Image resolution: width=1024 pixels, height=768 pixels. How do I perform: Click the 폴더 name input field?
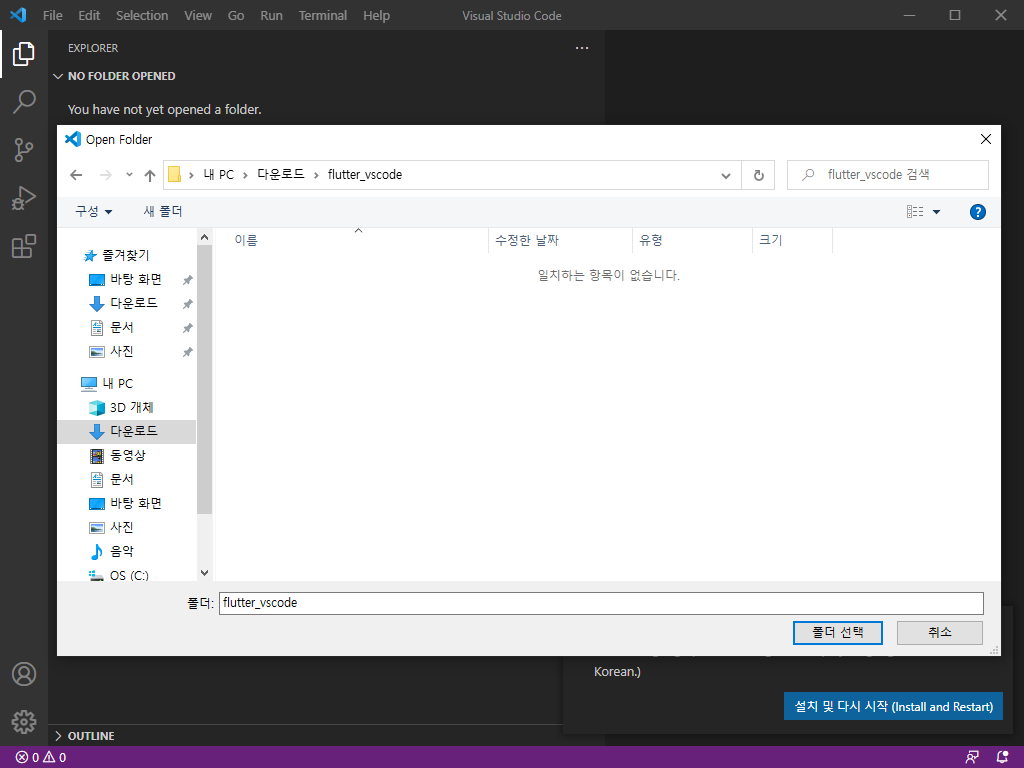(601, 603)
